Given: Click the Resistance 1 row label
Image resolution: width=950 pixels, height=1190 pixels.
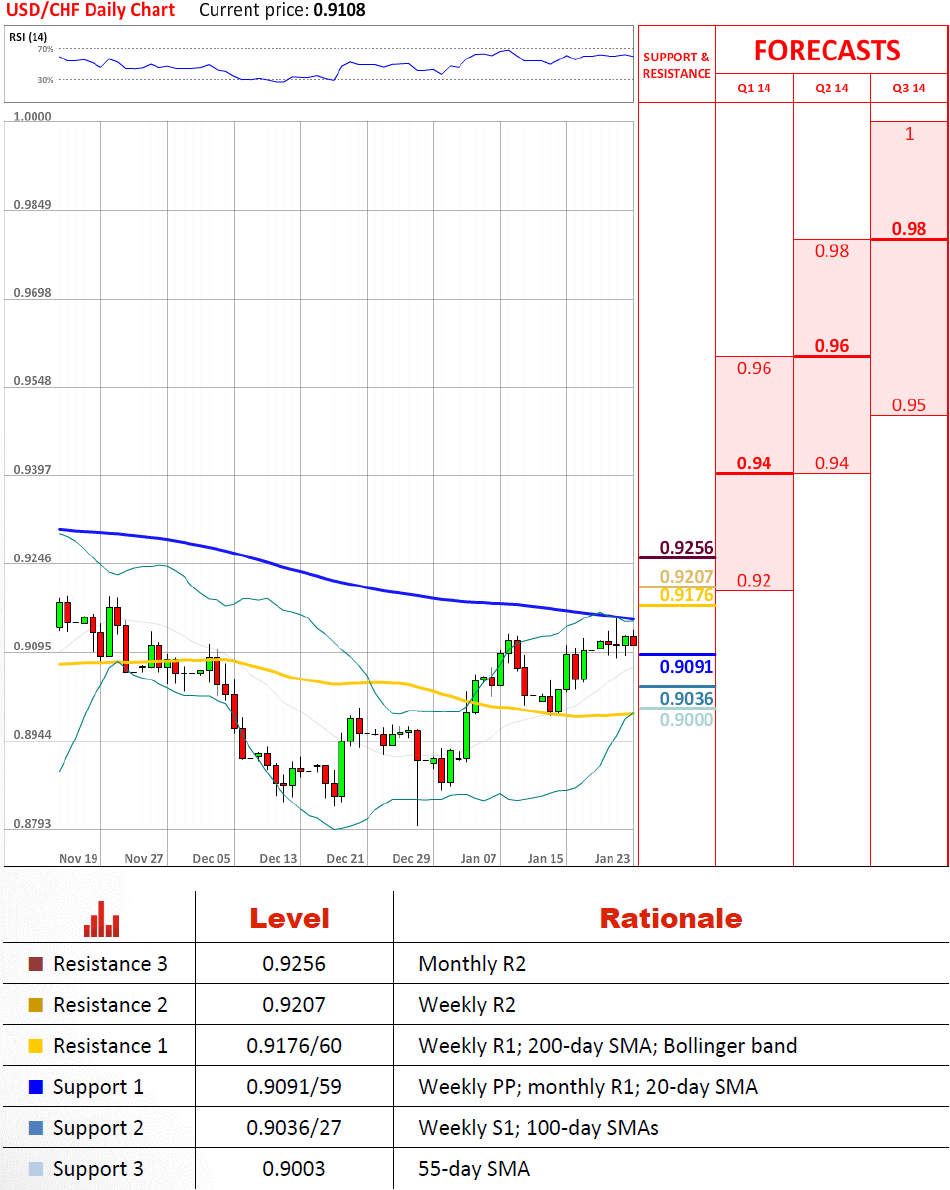Looking at the screenshot, I should click(x=110, y=1046).
